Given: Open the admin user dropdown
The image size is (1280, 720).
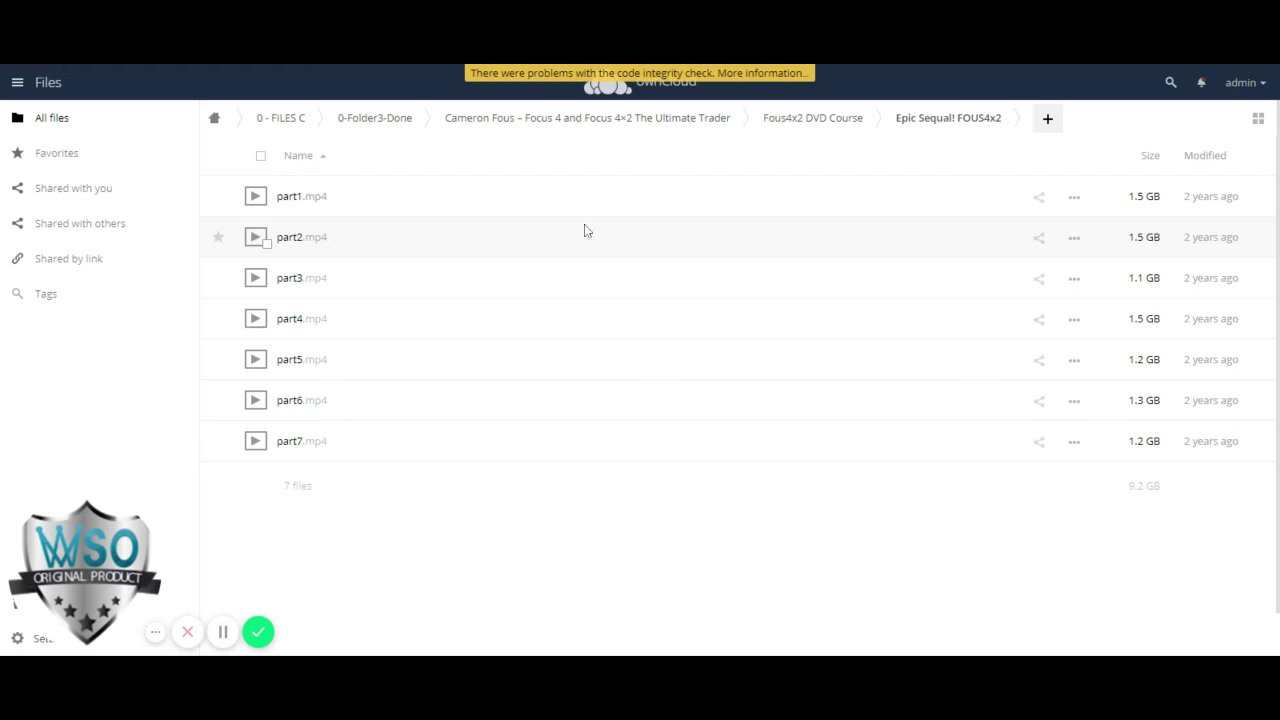Looking at the screenshot, I should point(1245,83).
